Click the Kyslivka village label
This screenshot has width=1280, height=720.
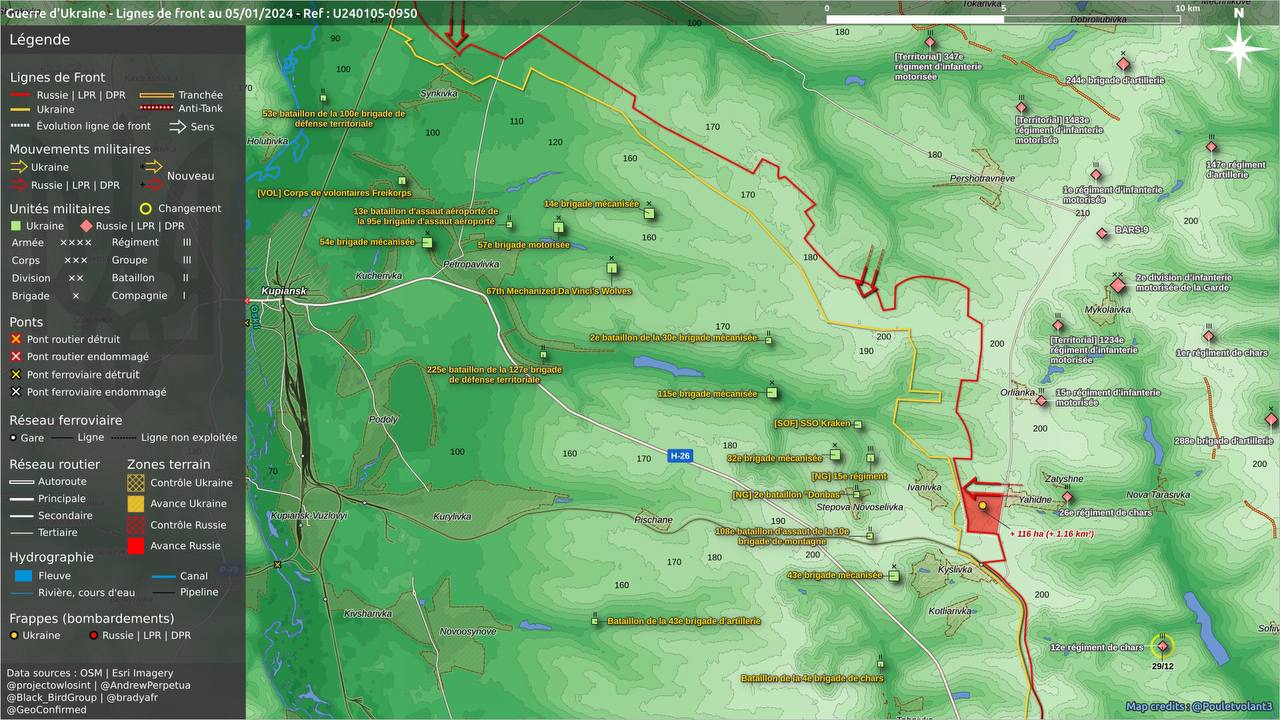[x=955, y=570]
